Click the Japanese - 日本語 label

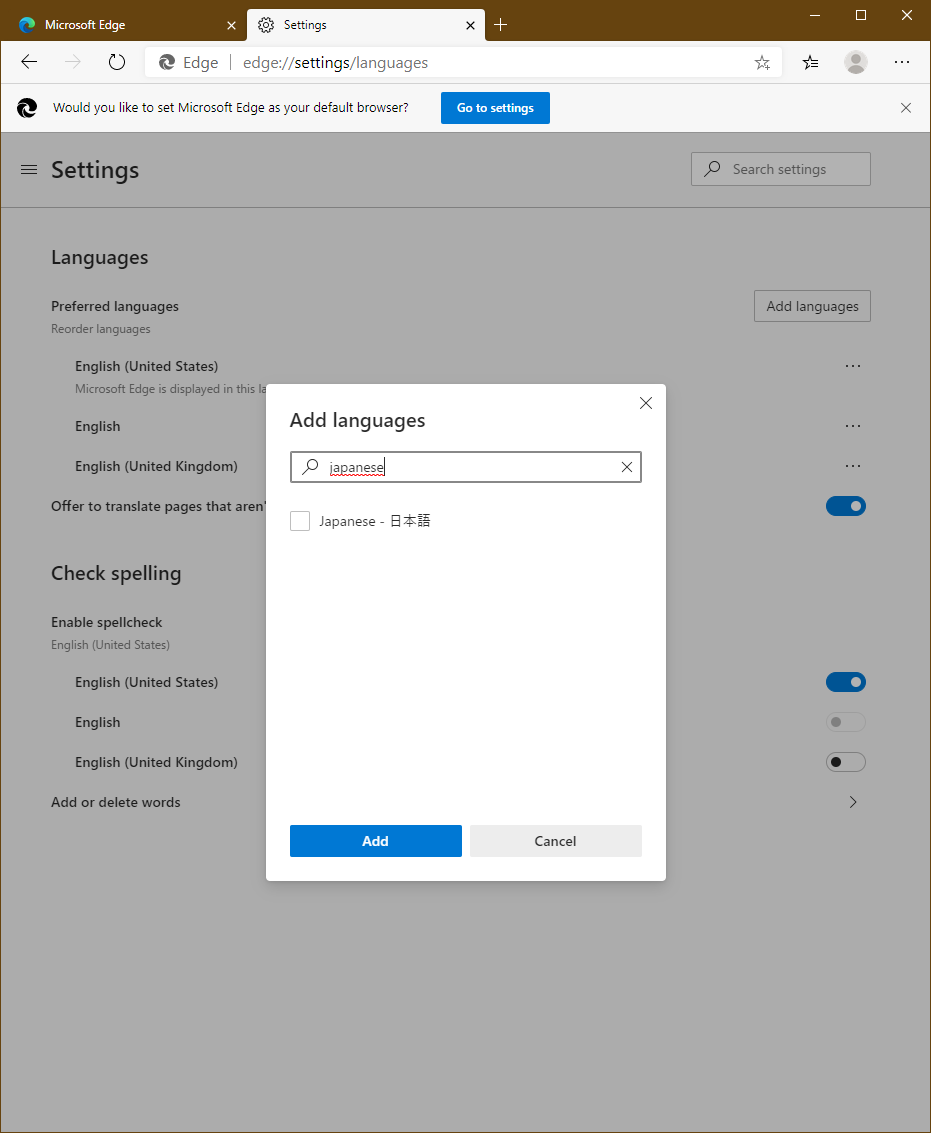pyautogui.click(x=375, y=521)
